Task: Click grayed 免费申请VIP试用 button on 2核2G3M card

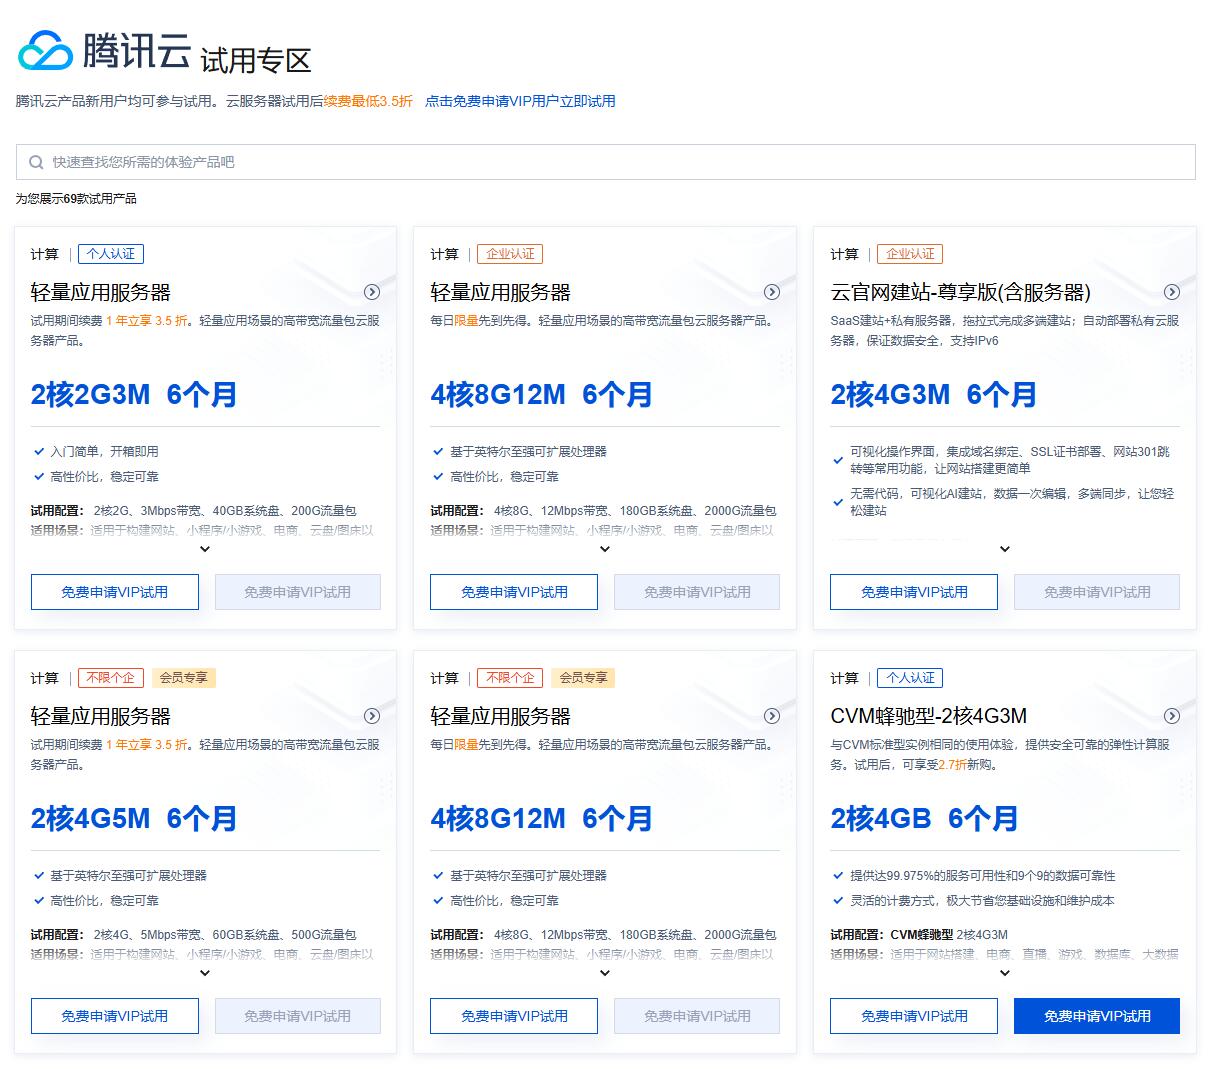Action: pyautogui.click(x=297, y=592)
